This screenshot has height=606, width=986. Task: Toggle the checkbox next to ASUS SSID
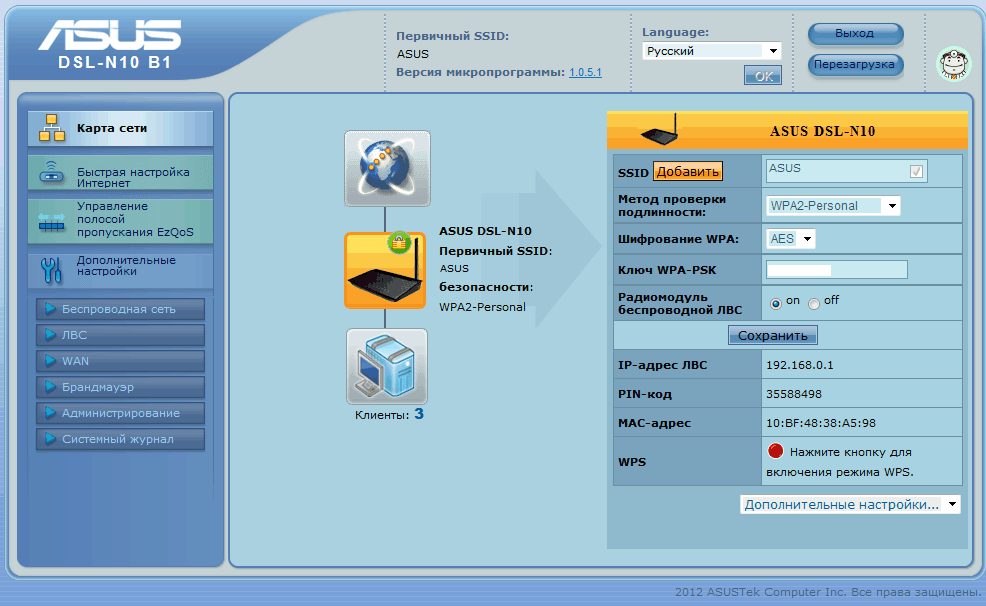pos(916,172)
